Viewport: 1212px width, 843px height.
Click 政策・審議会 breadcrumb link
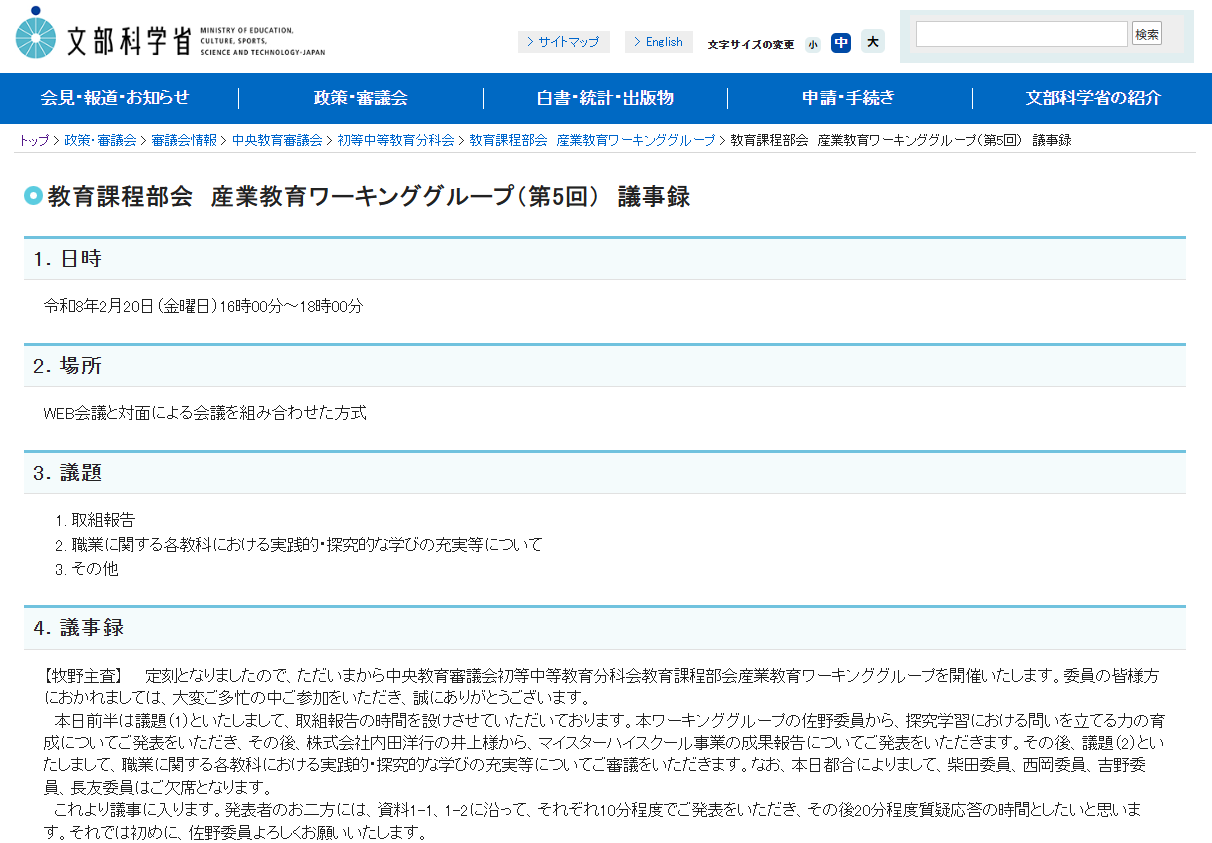[x=100, y=140]
